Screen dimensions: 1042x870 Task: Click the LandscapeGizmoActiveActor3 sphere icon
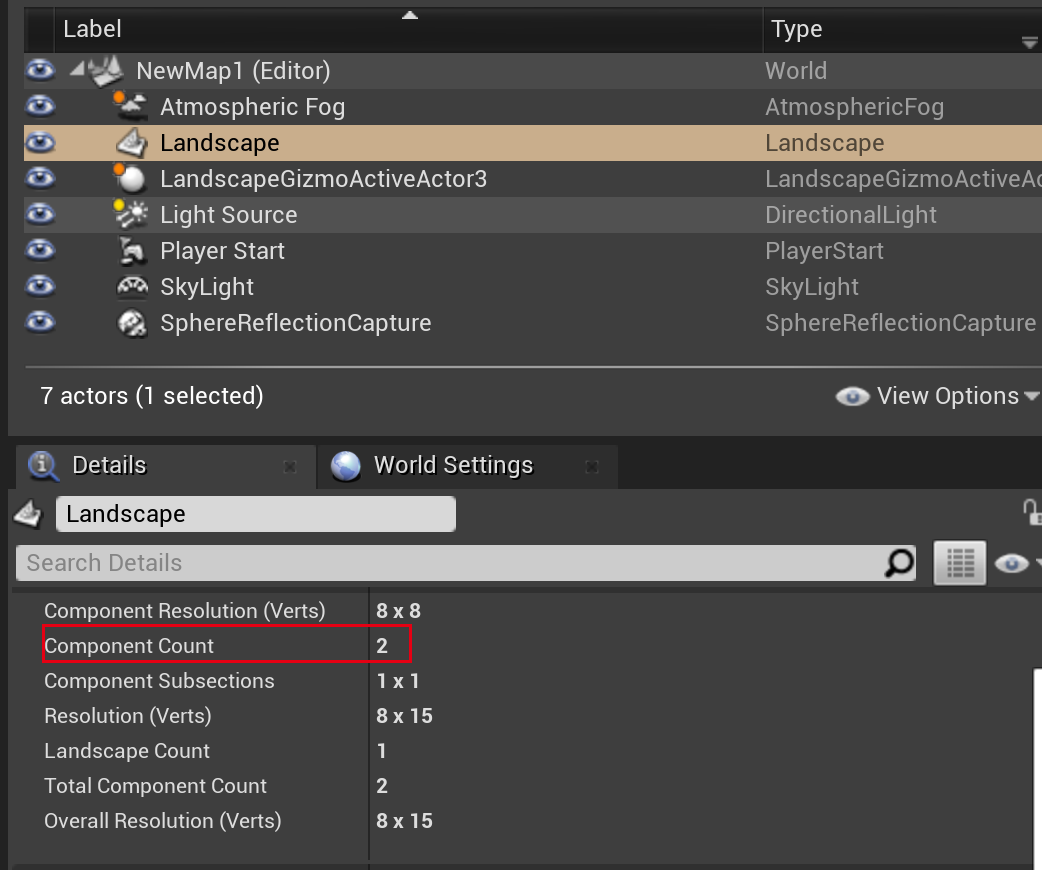(x=130, y=178)
